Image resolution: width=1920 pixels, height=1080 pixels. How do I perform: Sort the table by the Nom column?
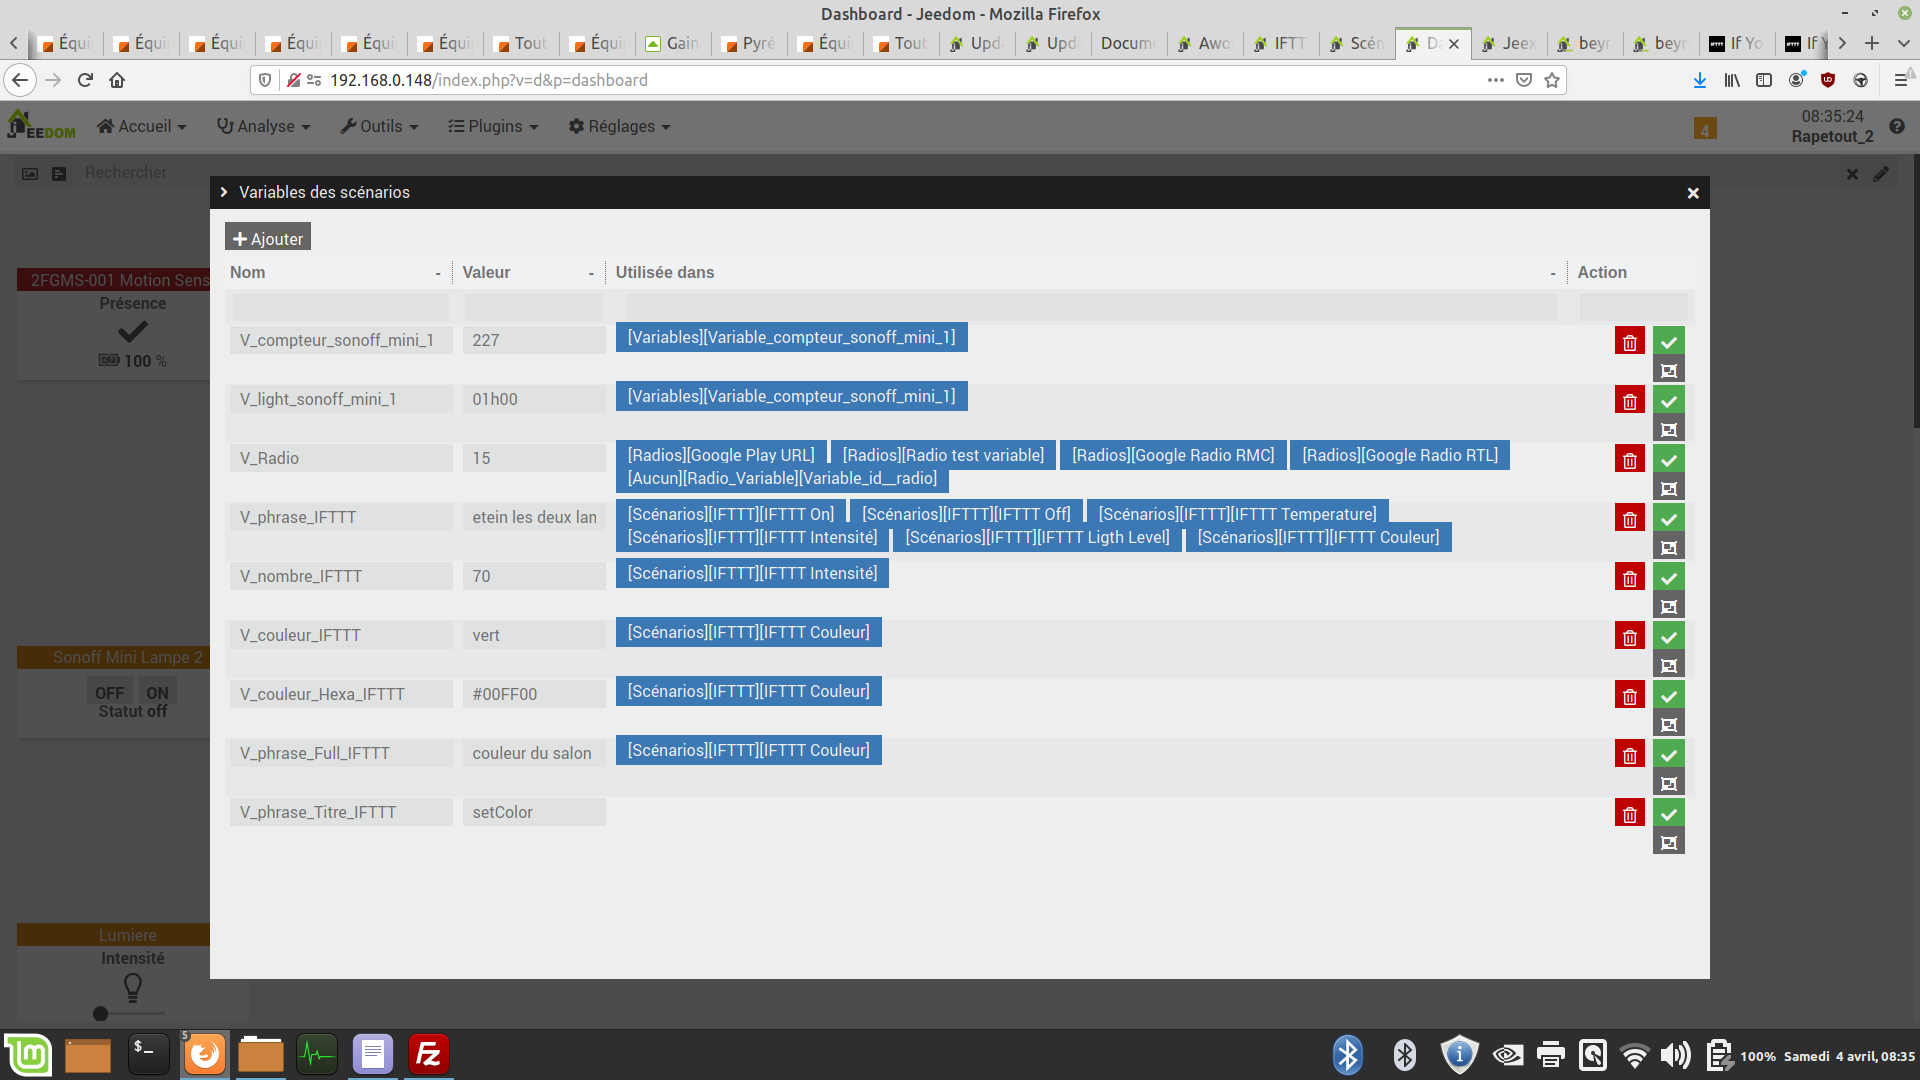point(248,273)
